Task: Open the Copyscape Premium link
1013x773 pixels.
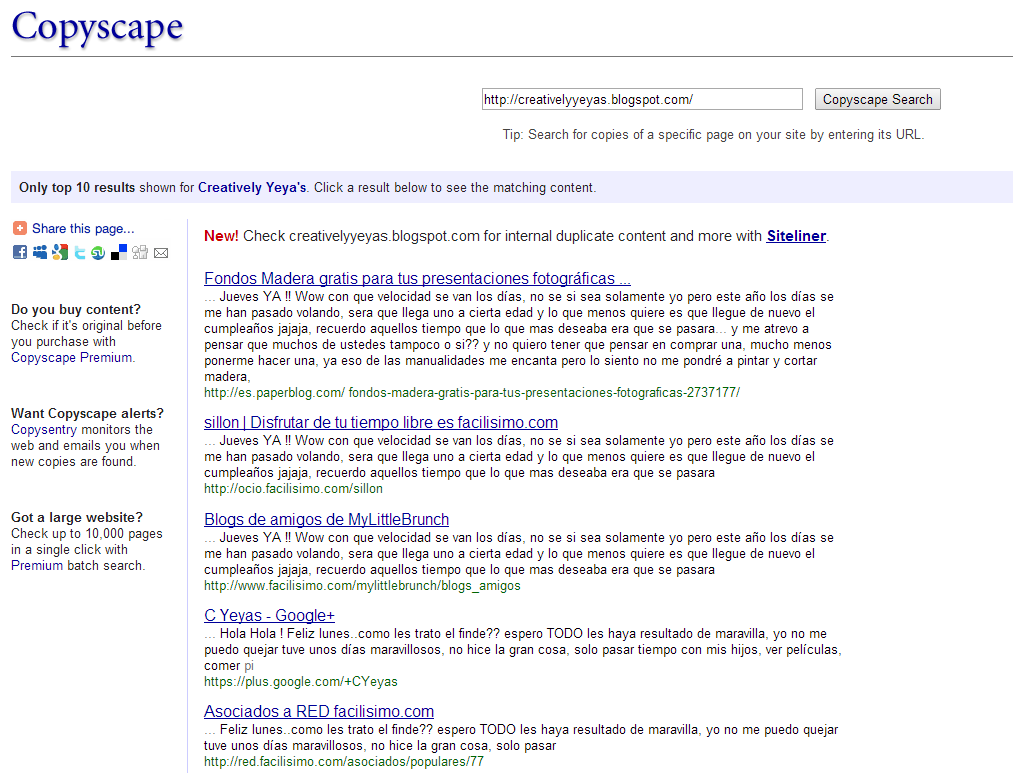Action: [71, 357]
